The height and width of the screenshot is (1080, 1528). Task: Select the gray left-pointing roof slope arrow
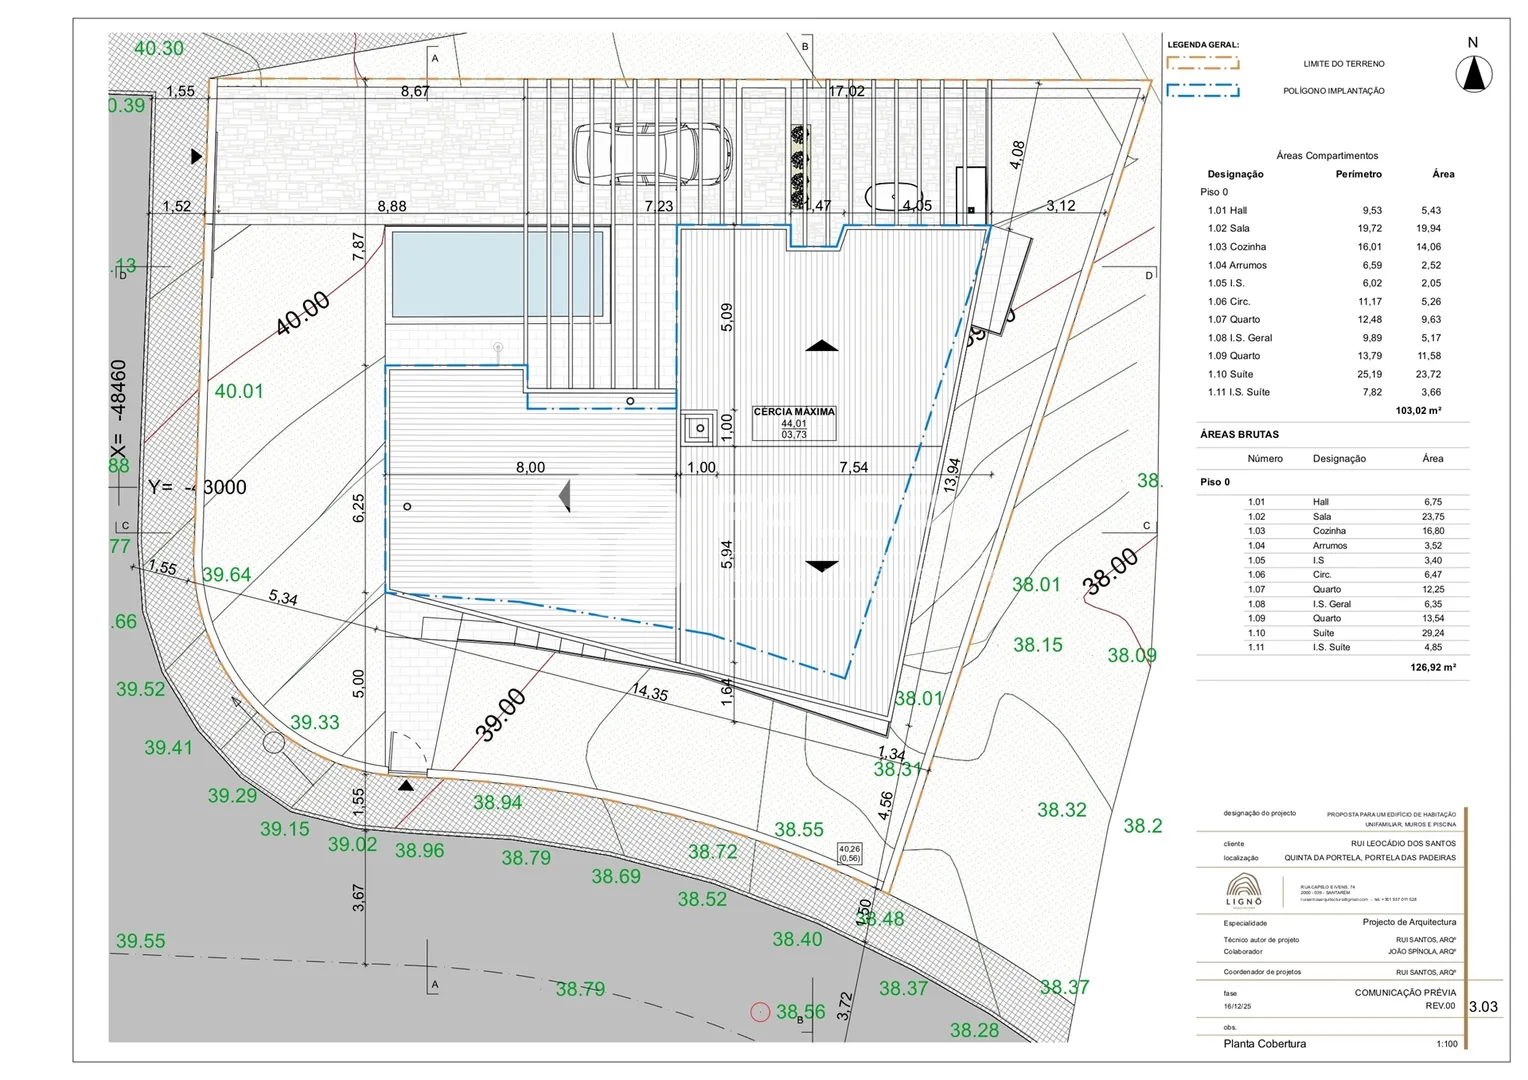tap(565, 495)
